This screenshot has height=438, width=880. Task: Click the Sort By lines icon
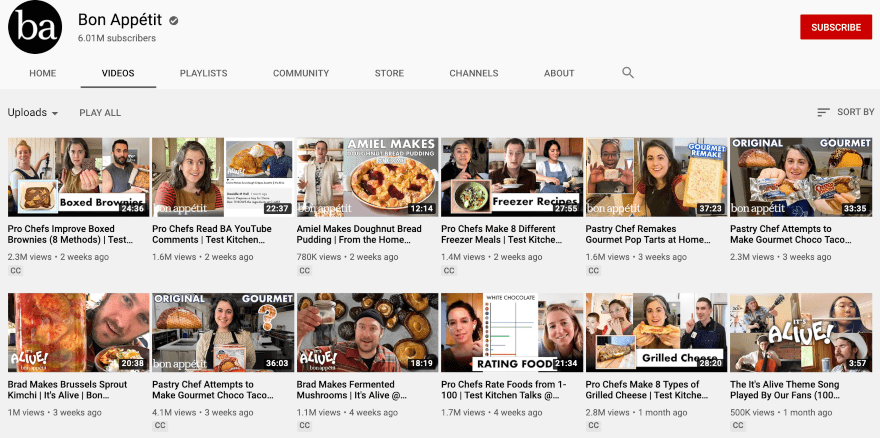(823, 113)
